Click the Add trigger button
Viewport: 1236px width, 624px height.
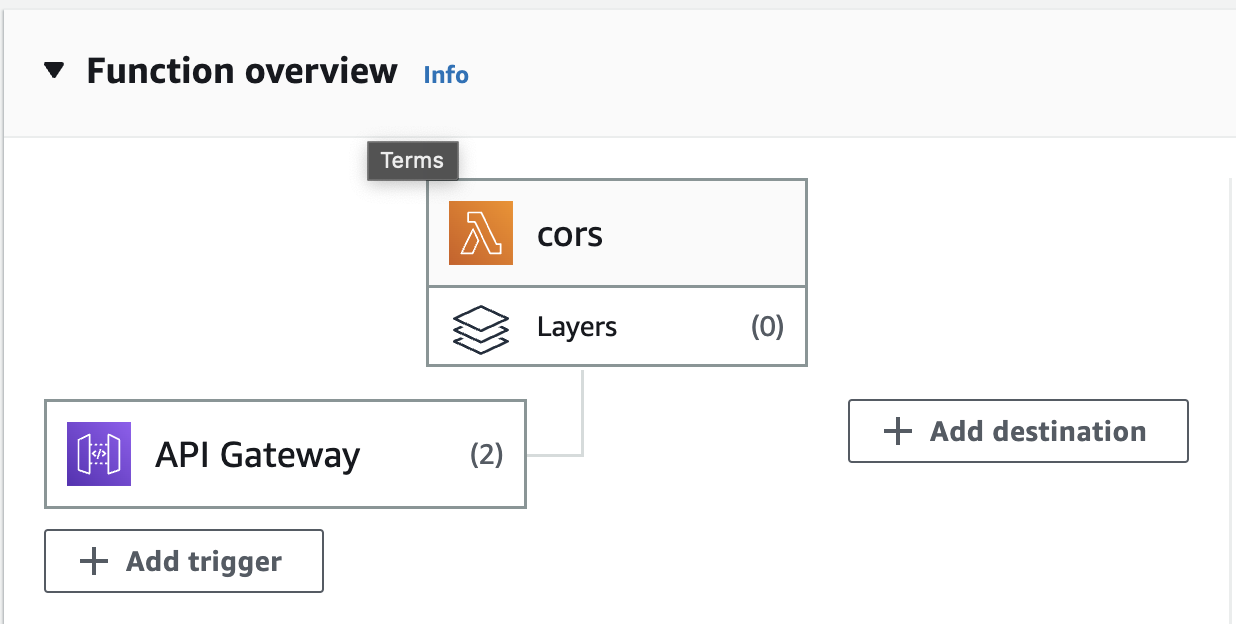(x=184, y=561)
